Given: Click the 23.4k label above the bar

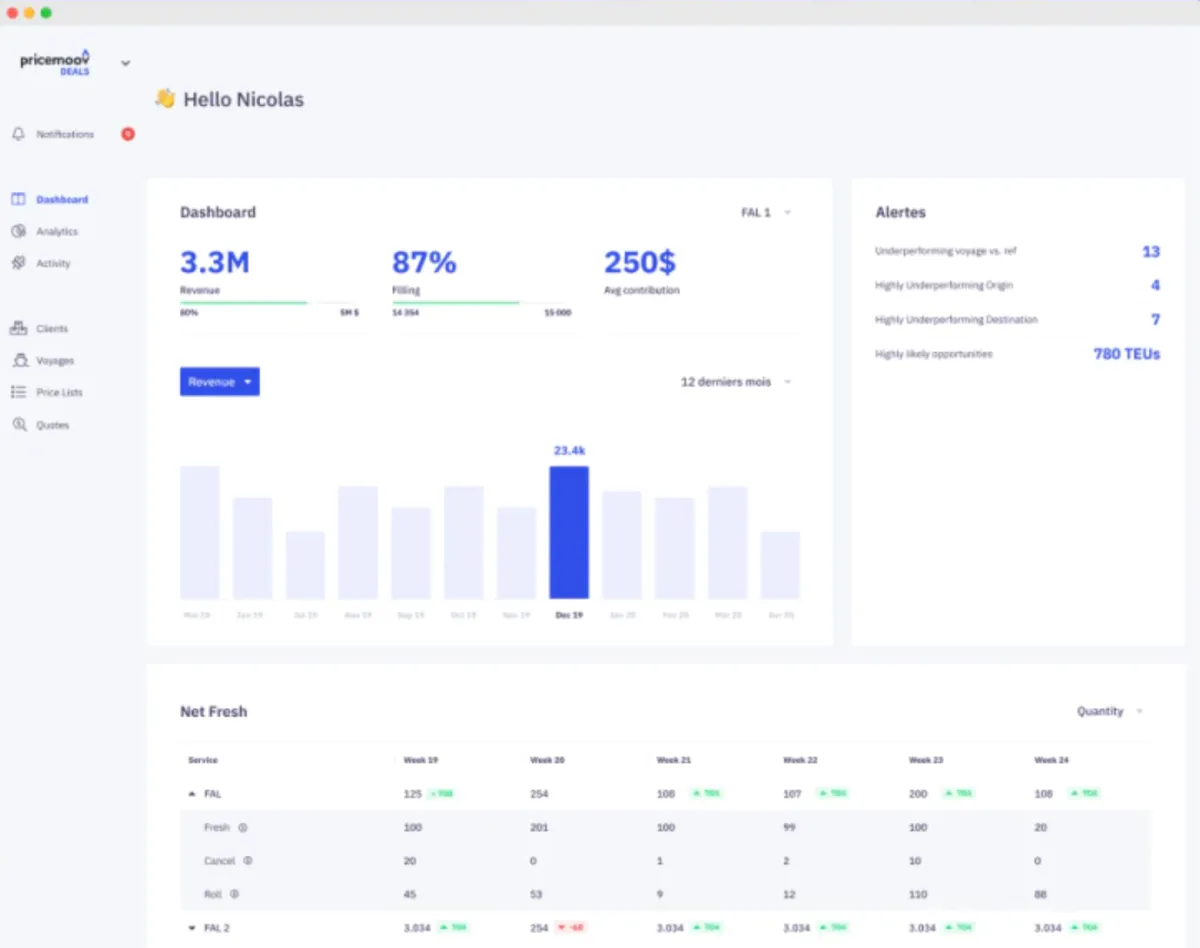Looking at the screenshot, I should [x=569, y=451].
